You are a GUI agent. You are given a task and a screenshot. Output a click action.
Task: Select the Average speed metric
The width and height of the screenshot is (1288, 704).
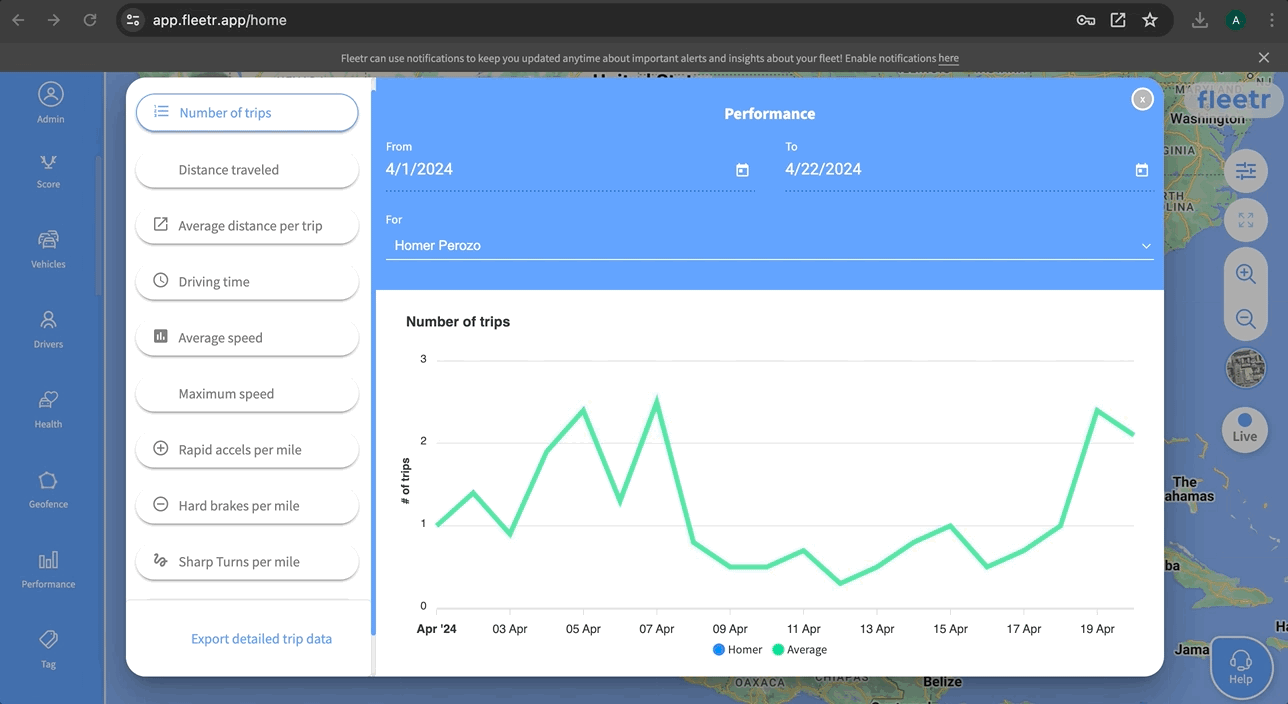(x=247, y=338)
